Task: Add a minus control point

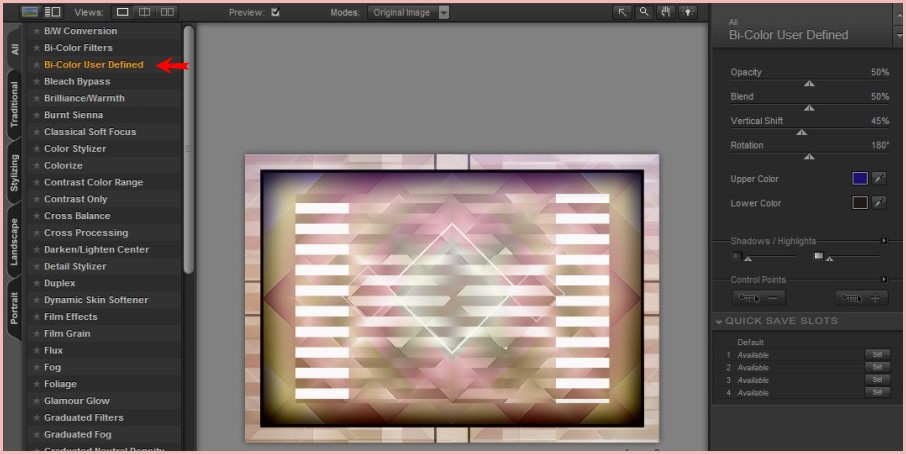Action: tap(759, 298)
